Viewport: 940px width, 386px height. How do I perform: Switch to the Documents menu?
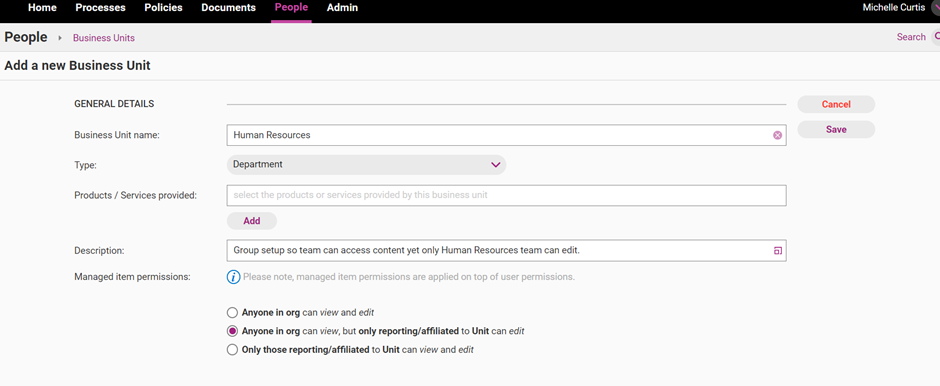pyautogui.click(x=228, y=8)
